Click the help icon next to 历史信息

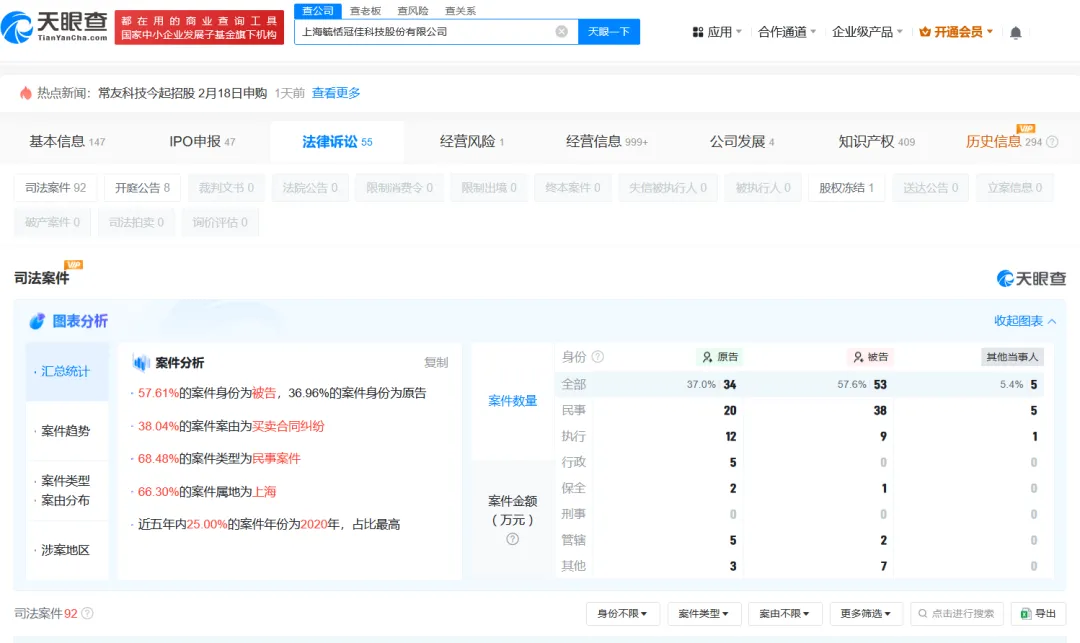pos(1052,142)
